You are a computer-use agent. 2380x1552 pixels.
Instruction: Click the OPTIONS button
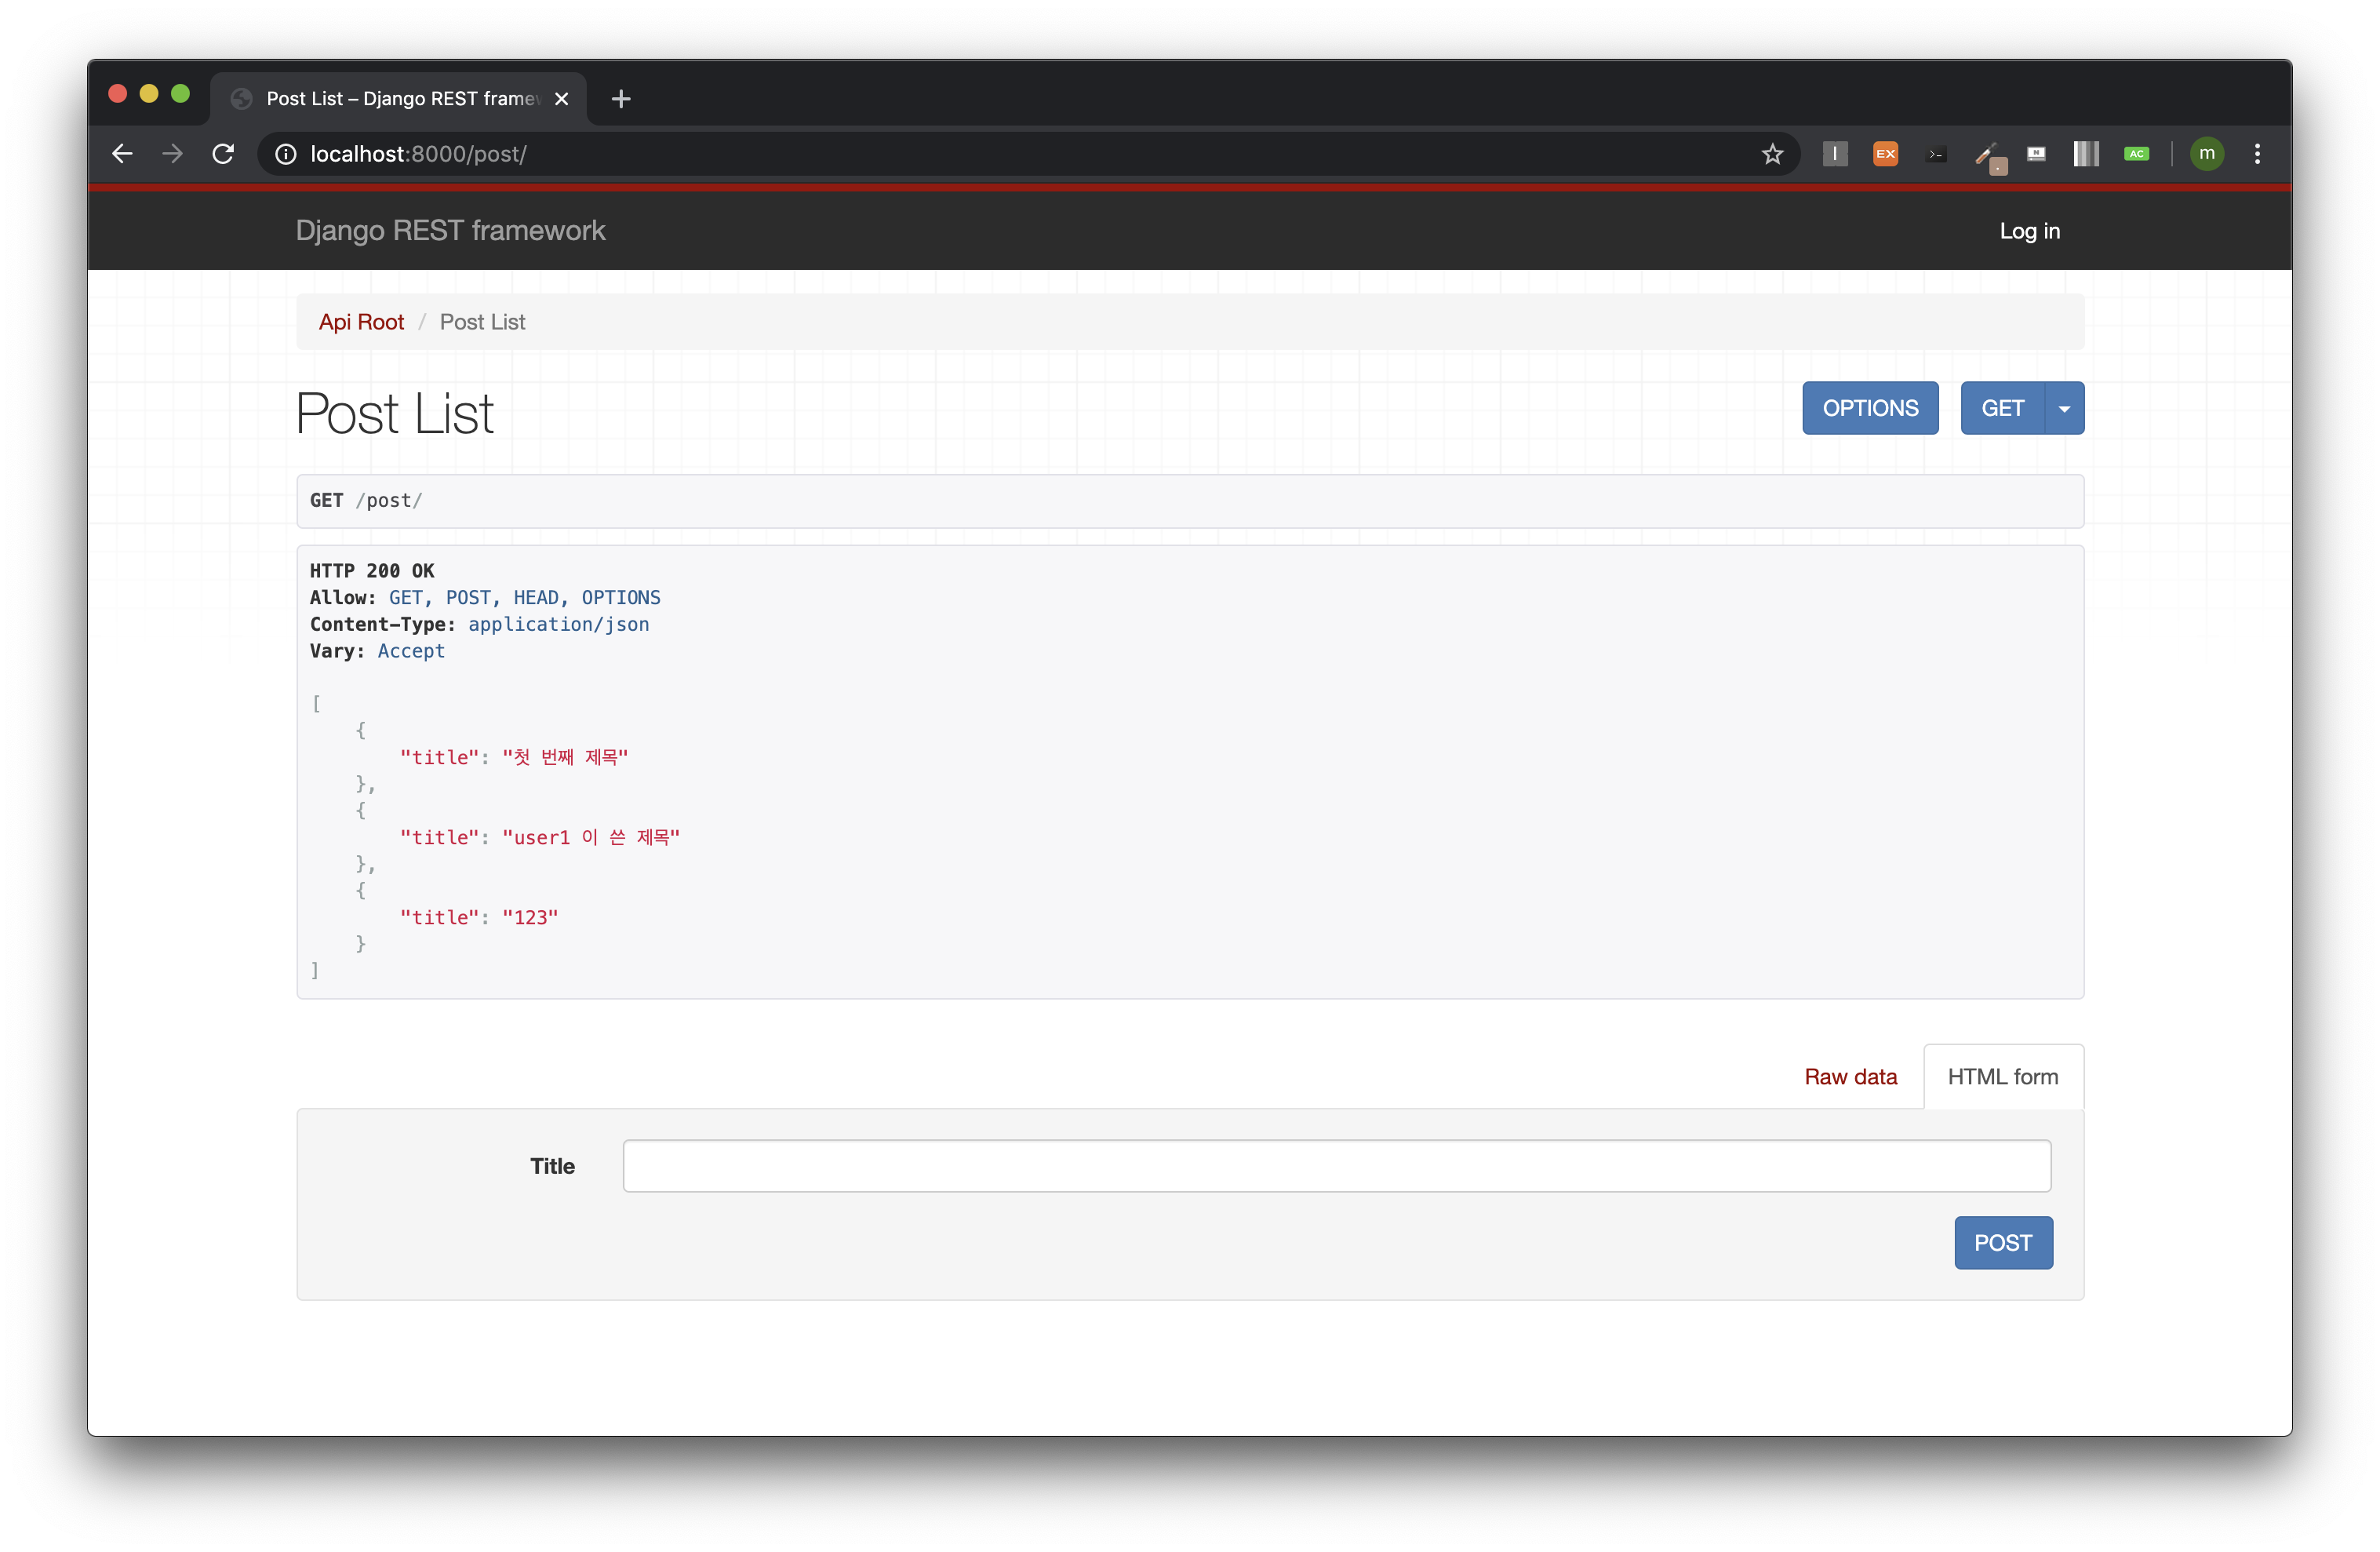1869,408
